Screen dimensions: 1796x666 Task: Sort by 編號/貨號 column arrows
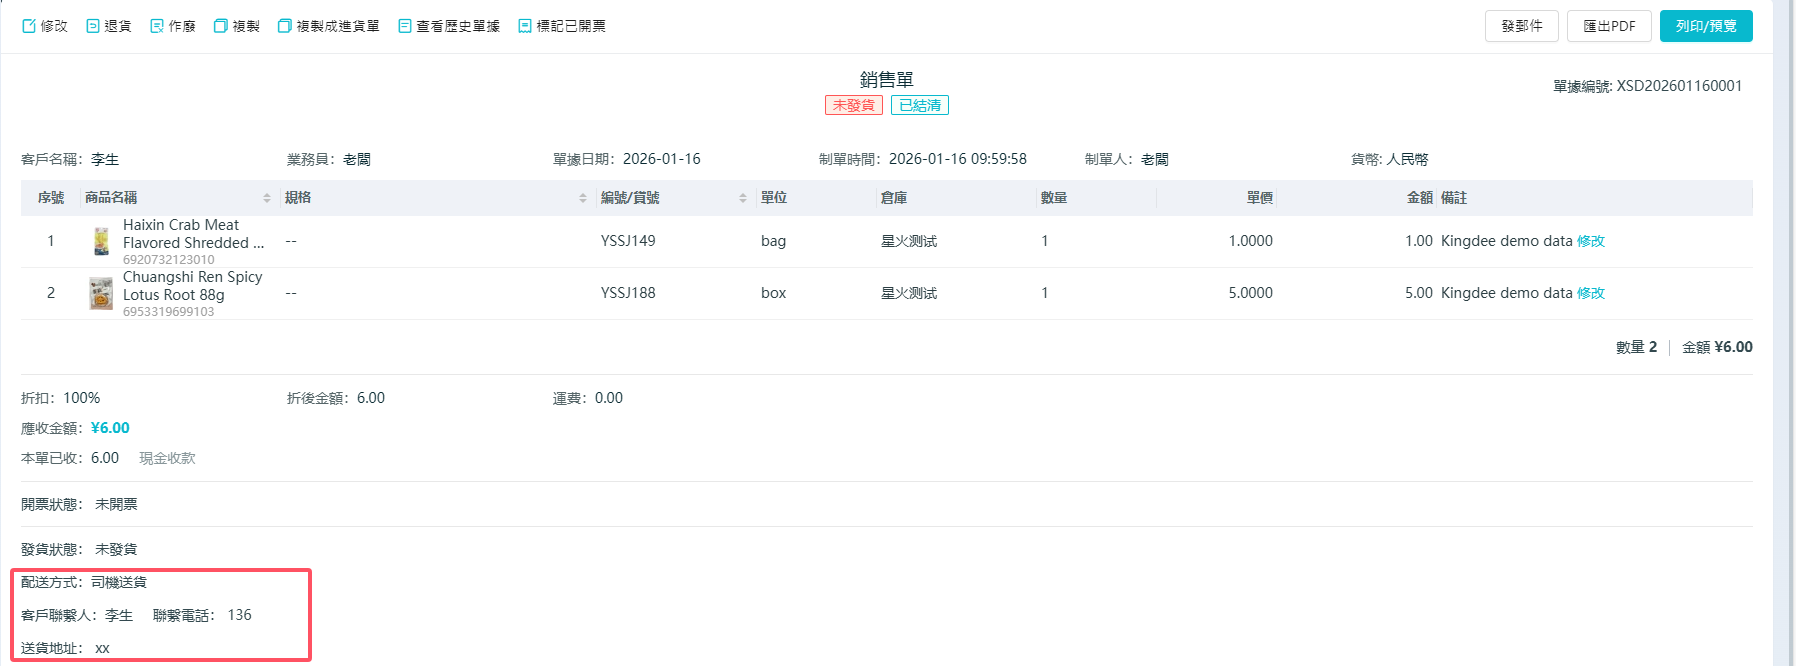click(743, 198)
